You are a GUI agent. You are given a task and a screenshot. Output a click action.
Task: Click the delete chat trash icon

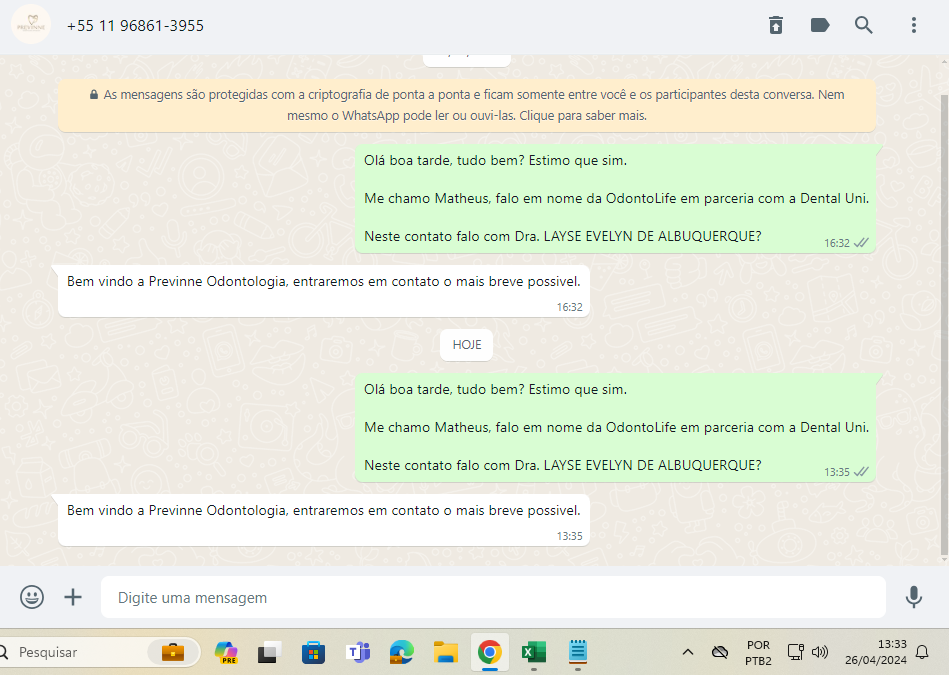click(x=776, y=26)
